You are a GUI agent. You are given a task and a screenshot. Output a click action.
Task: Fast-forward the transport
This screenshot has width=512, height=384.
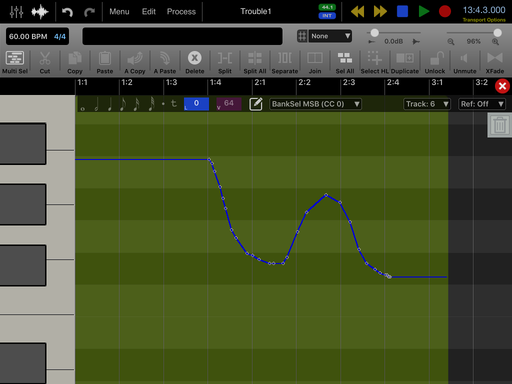(380, 11)
